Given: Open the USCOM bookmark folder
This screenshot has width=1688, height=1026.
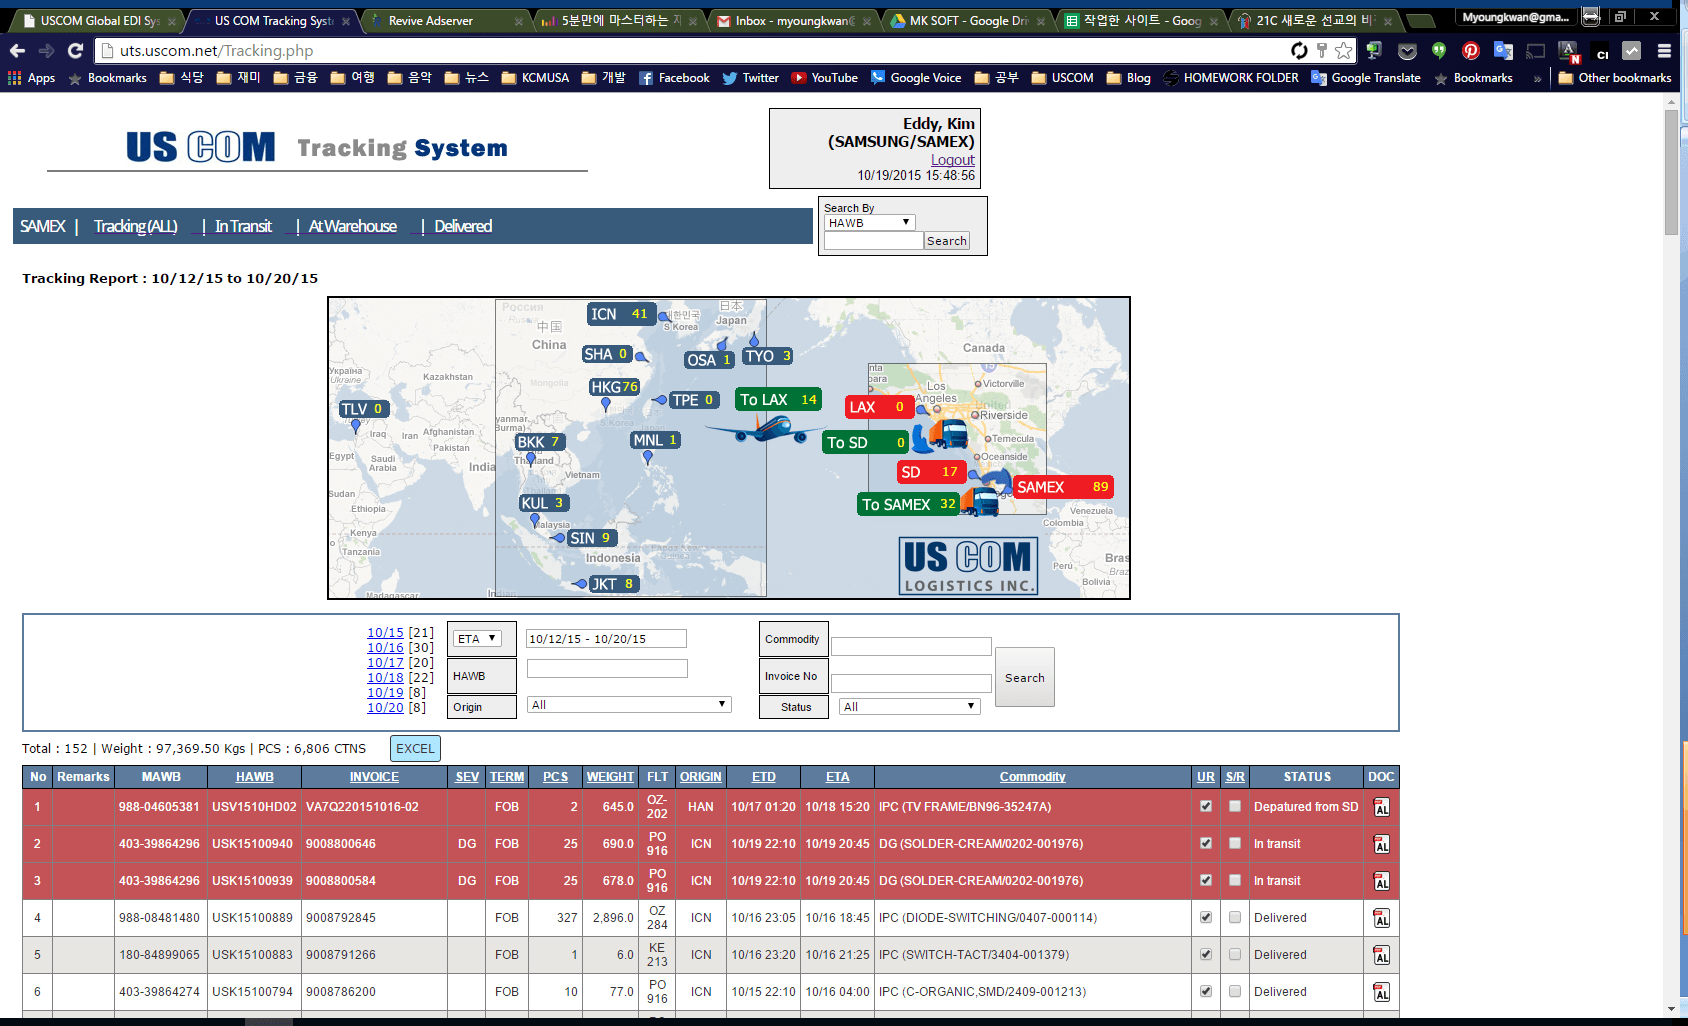Looking at the screenshot, I should pyautogui.click(x=1062, y=78).
